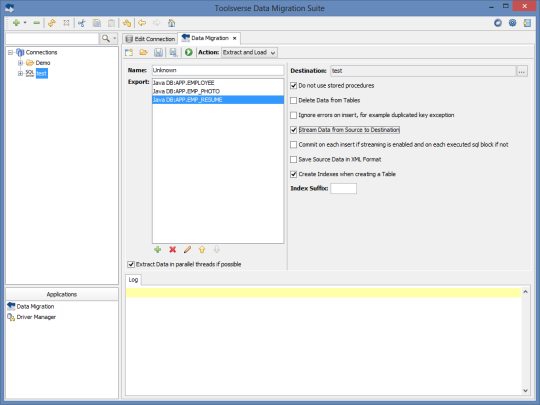Collapse the Connections tree root
The width and height of the screenshot is (540, 405).
click(x=10, y=53)
